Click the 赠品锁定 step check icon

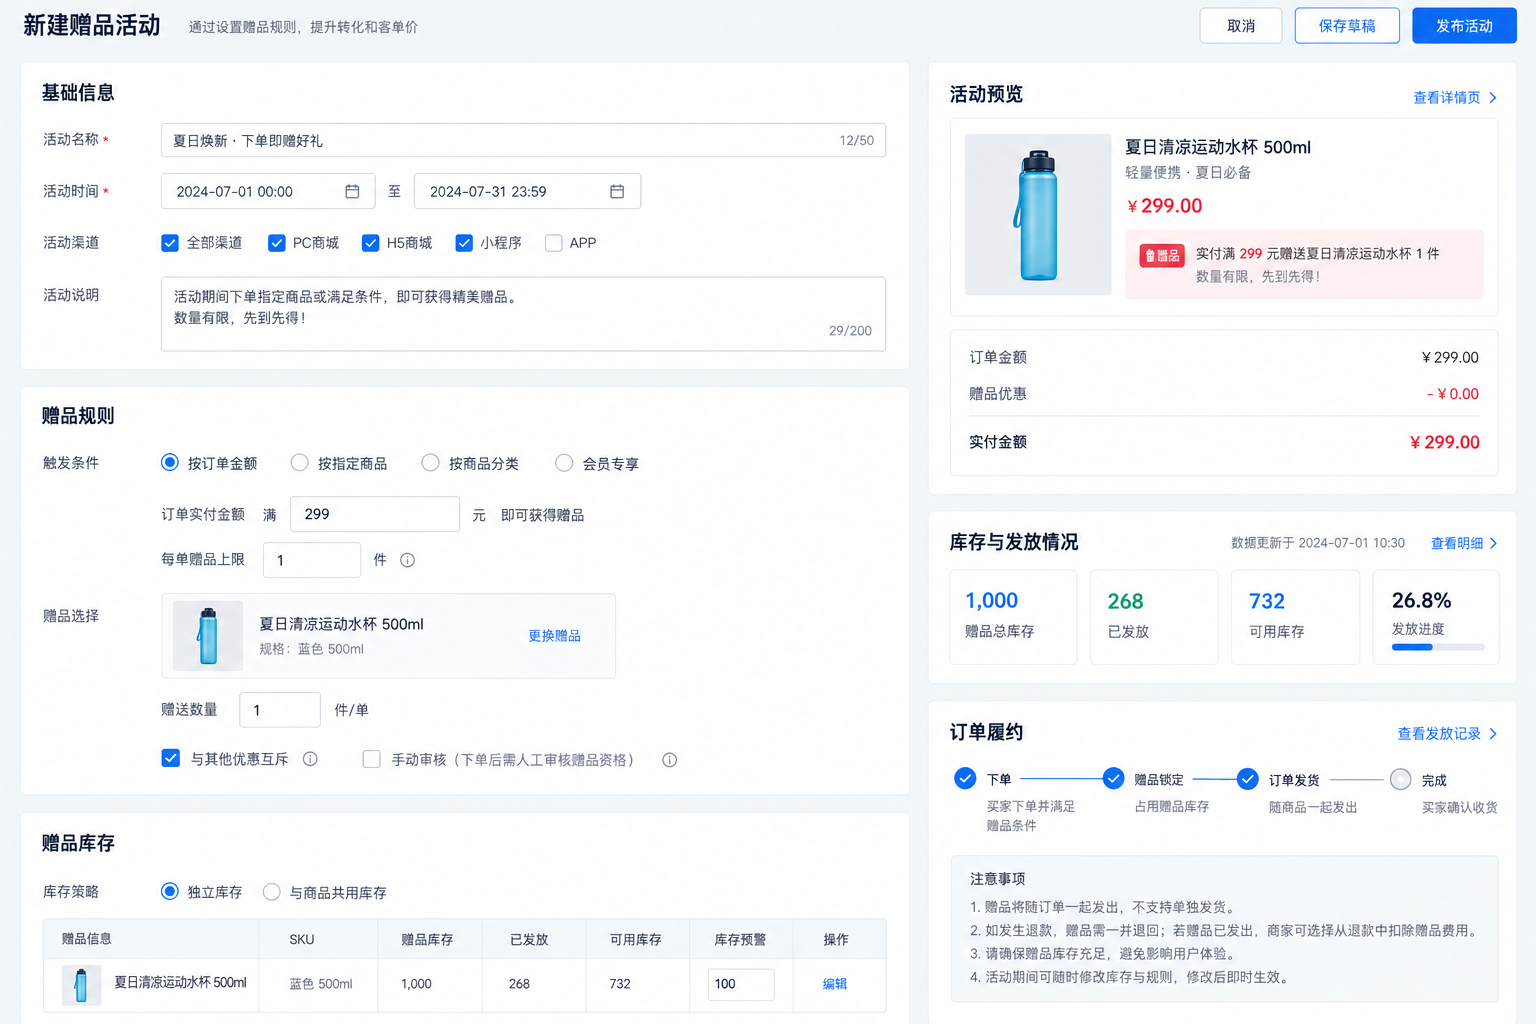pyautogui.click(x=1113, y=778)
